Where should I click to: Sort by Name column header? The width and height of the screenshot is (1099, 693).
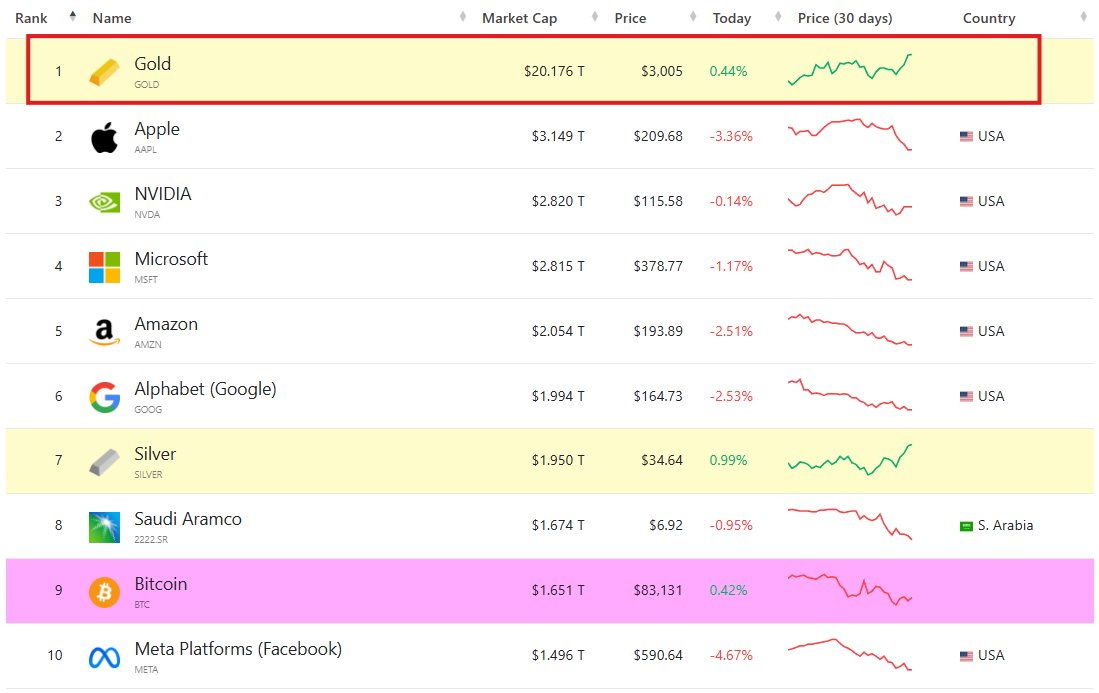(x=111, y=18)
